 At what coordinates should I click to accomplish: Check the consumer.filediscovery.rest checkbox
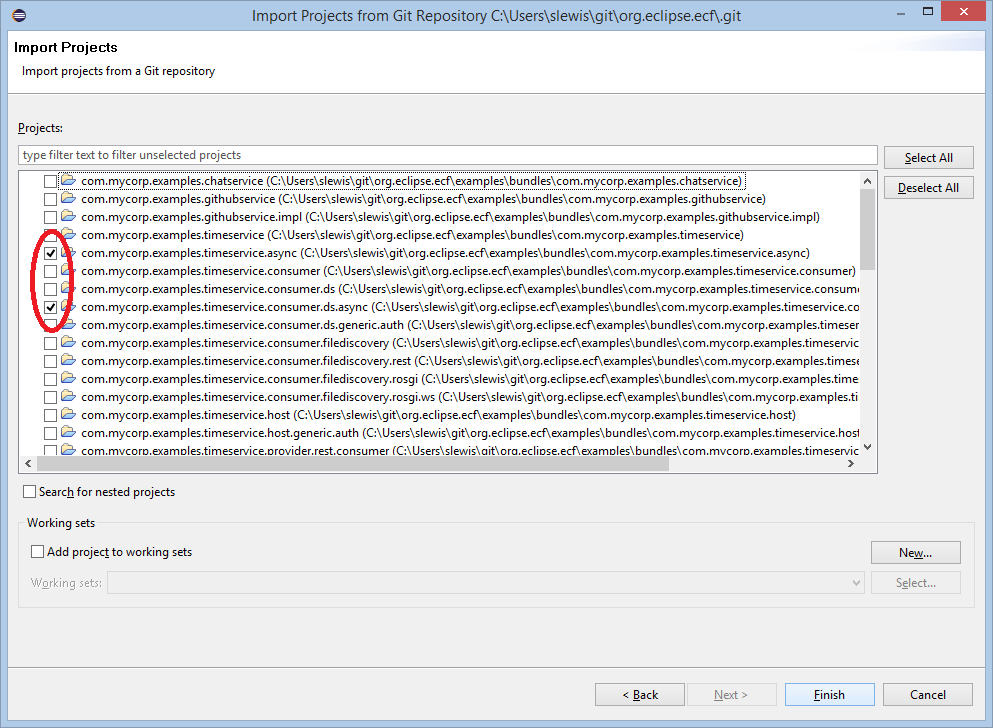(50, 361)
